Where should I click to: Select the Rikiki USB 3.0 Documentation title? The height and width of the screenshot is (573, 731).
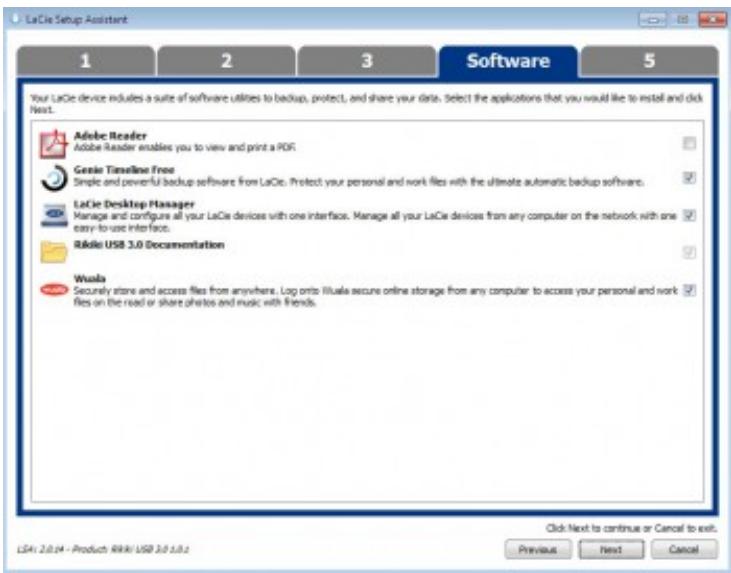pos(149,245)
